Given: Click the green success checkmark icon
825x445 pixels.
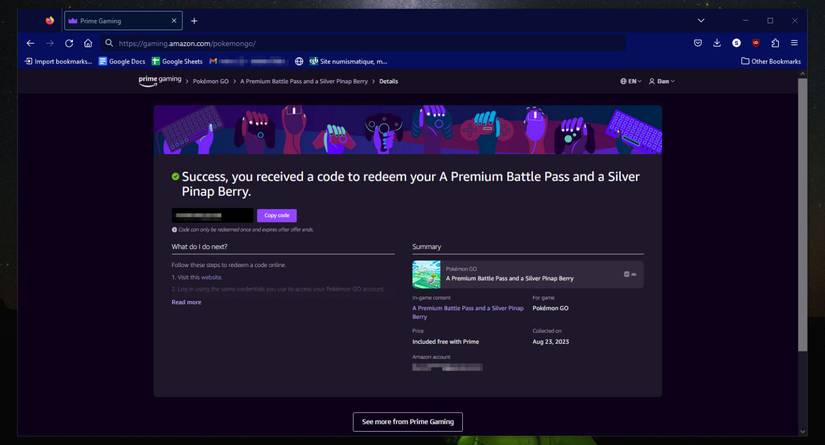Looking at the screenshot, I should point(175,177).
